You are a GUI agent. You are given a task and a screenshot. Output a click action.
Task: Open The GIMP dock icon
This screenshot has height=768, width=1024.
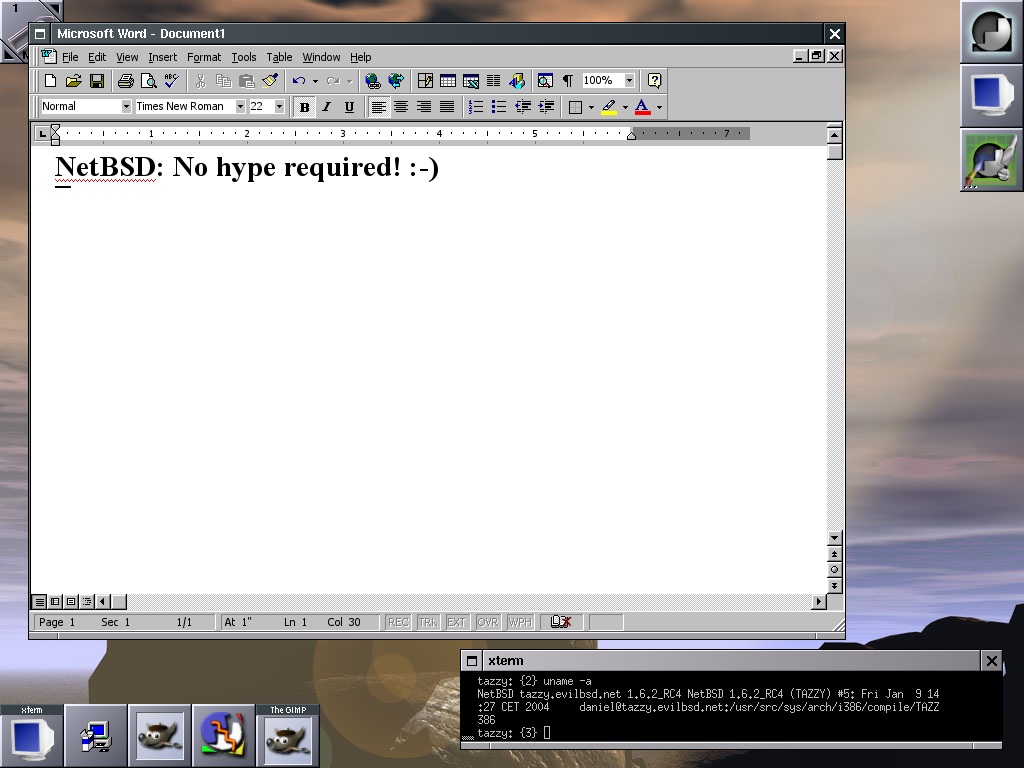click(x=287, y=735)
